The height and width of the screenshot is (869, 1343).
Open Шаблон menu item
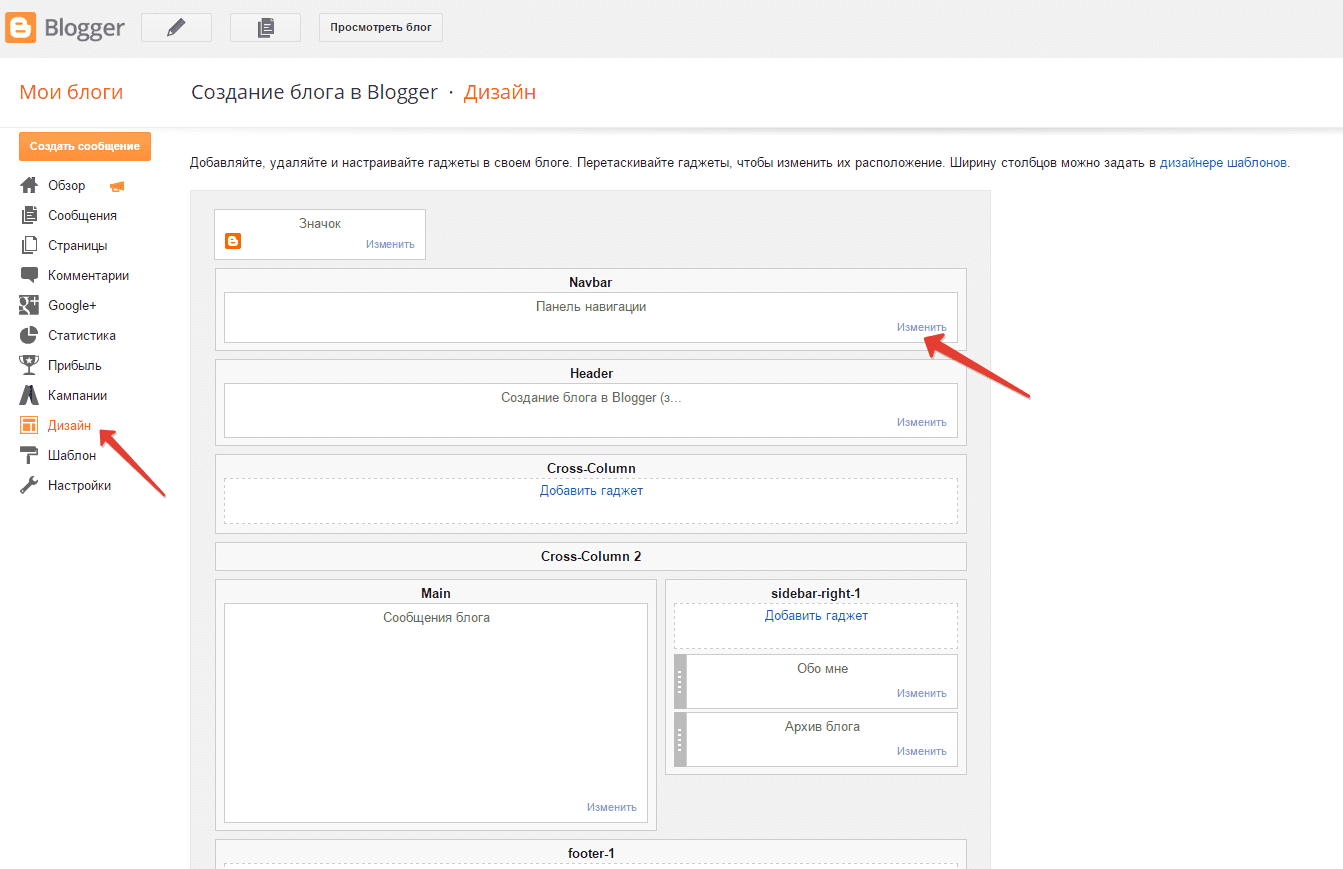tap(72, 455)
